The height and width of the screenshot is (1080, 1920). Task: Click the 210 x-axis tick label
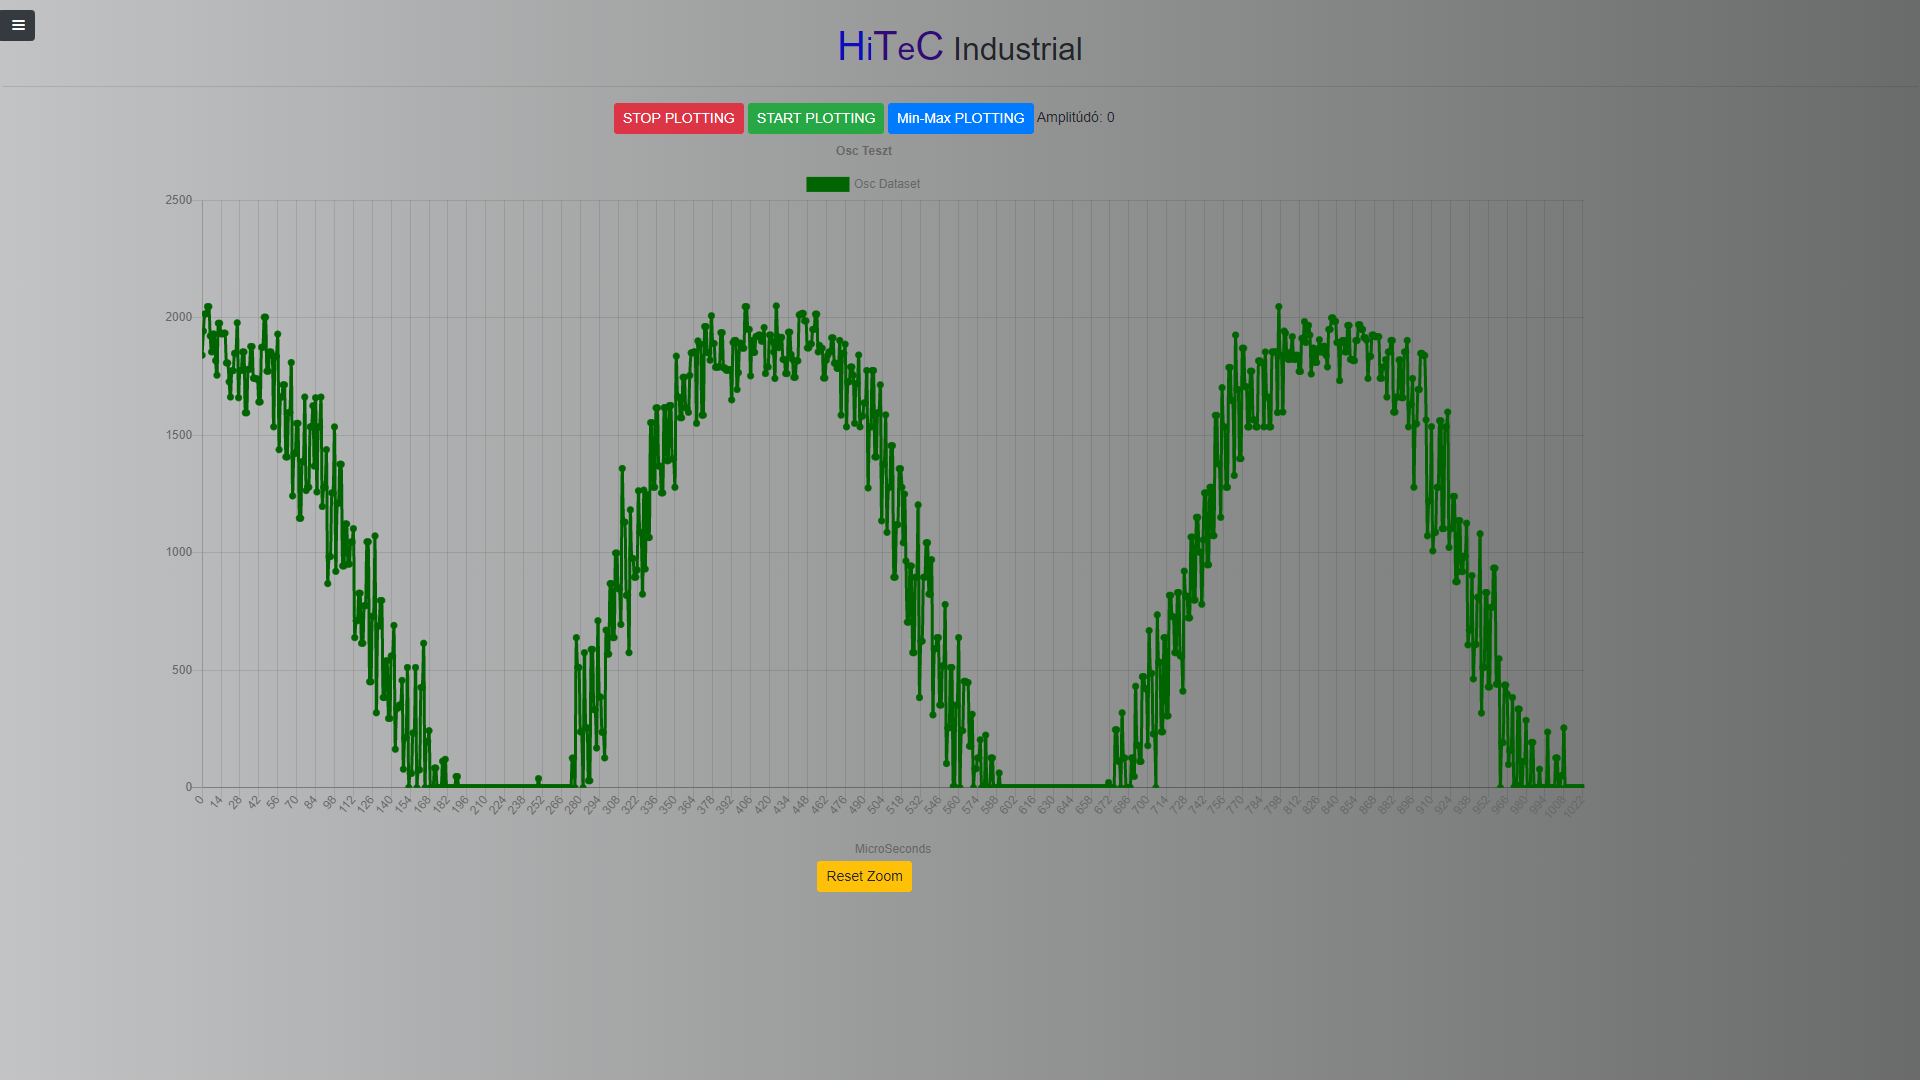[x=477, y=805]
